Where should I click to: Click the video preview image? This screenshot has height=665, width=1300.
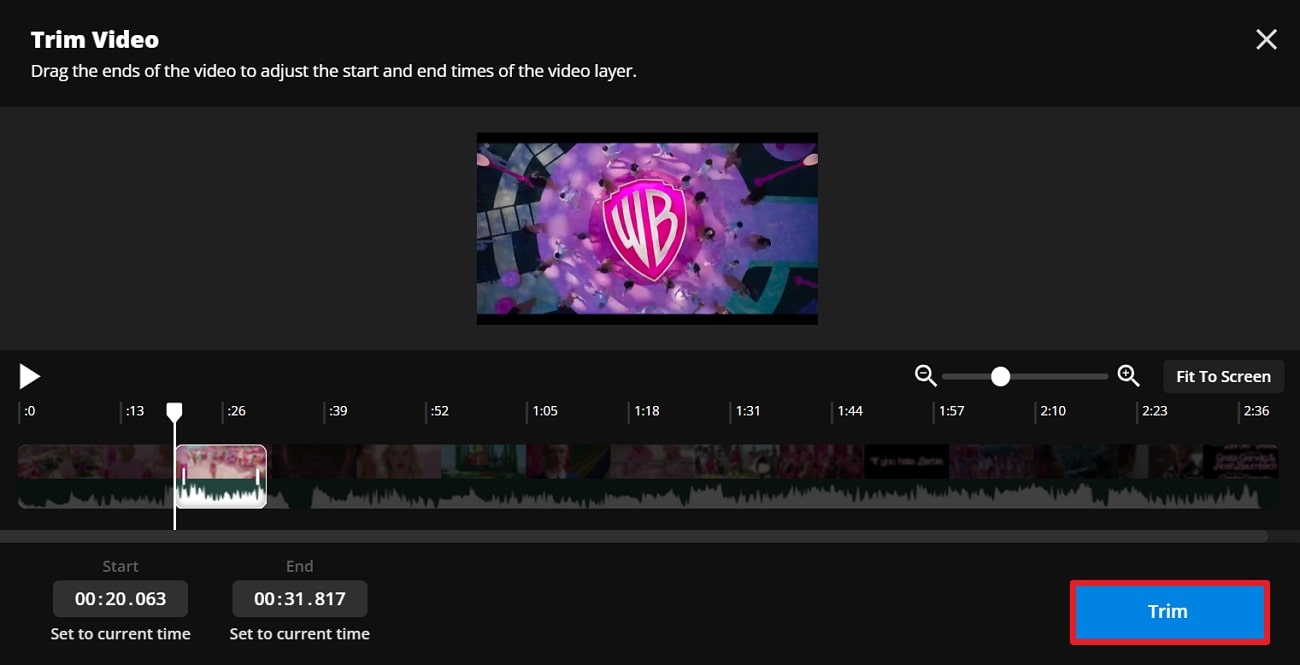647,228
